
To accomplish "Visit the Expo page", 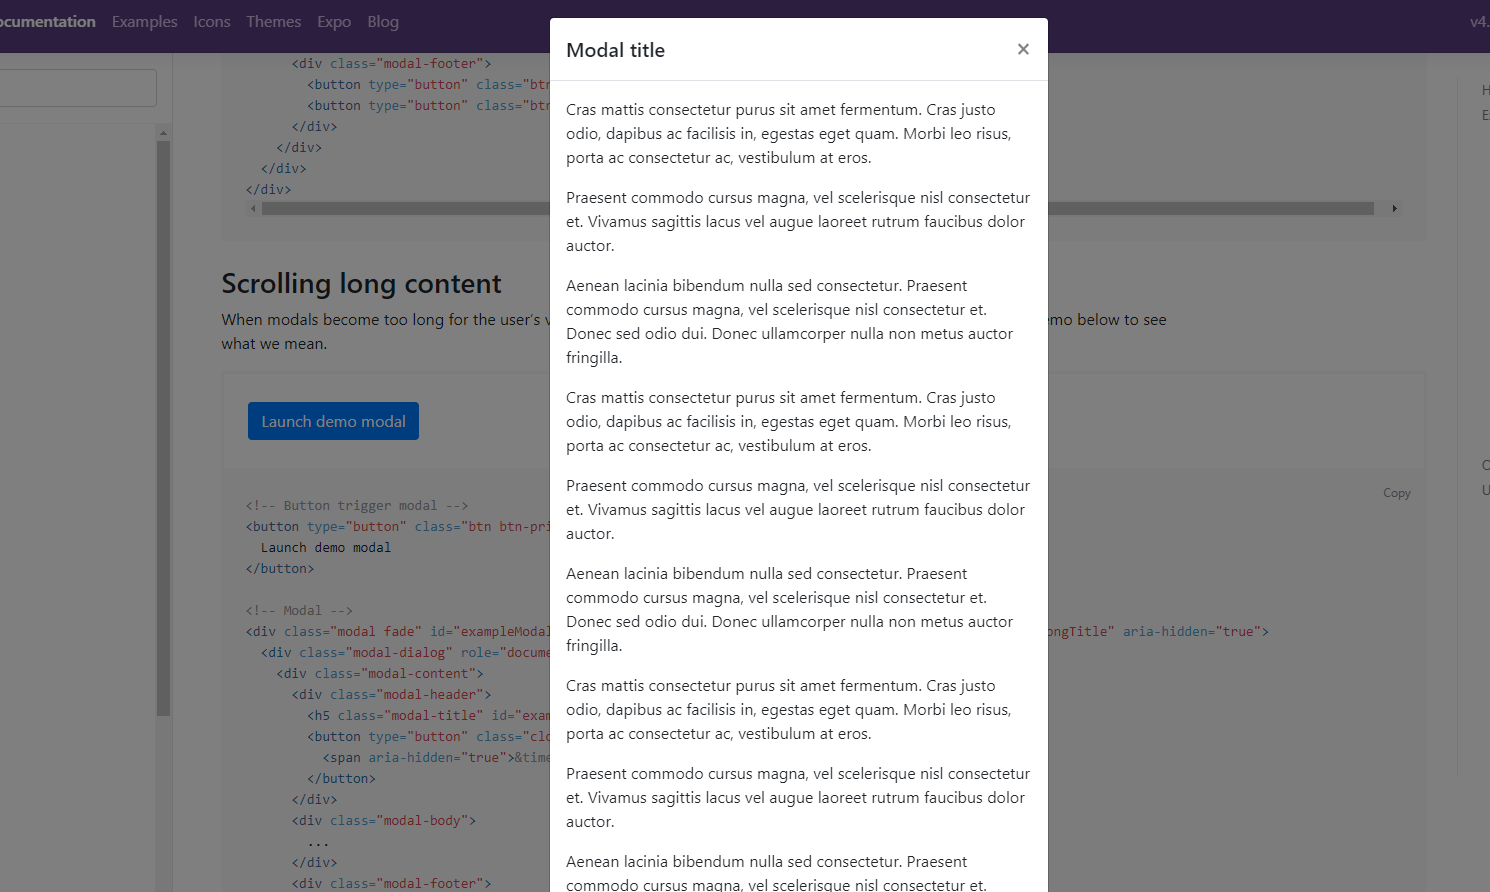I will pyautogui.click(x=333, y=21).
